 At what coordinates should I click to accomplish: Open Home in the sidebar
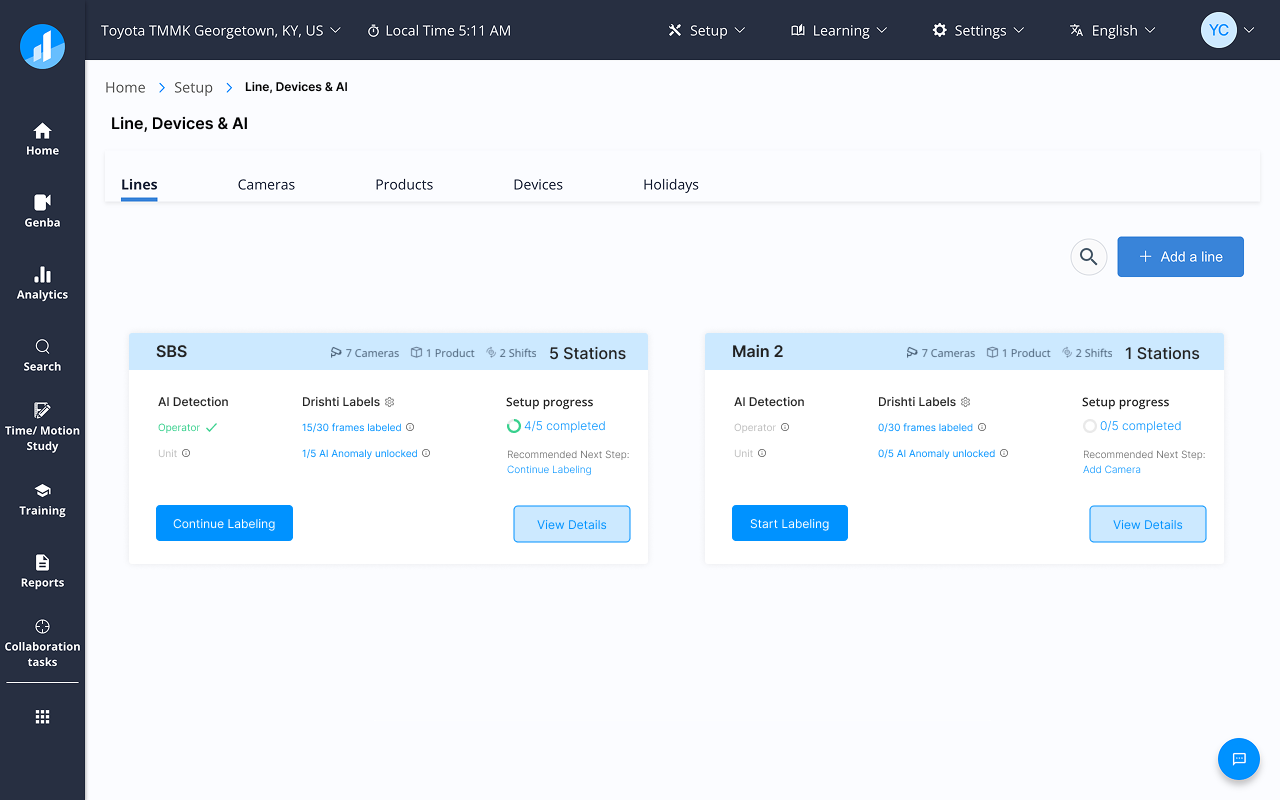pos(42,139)
